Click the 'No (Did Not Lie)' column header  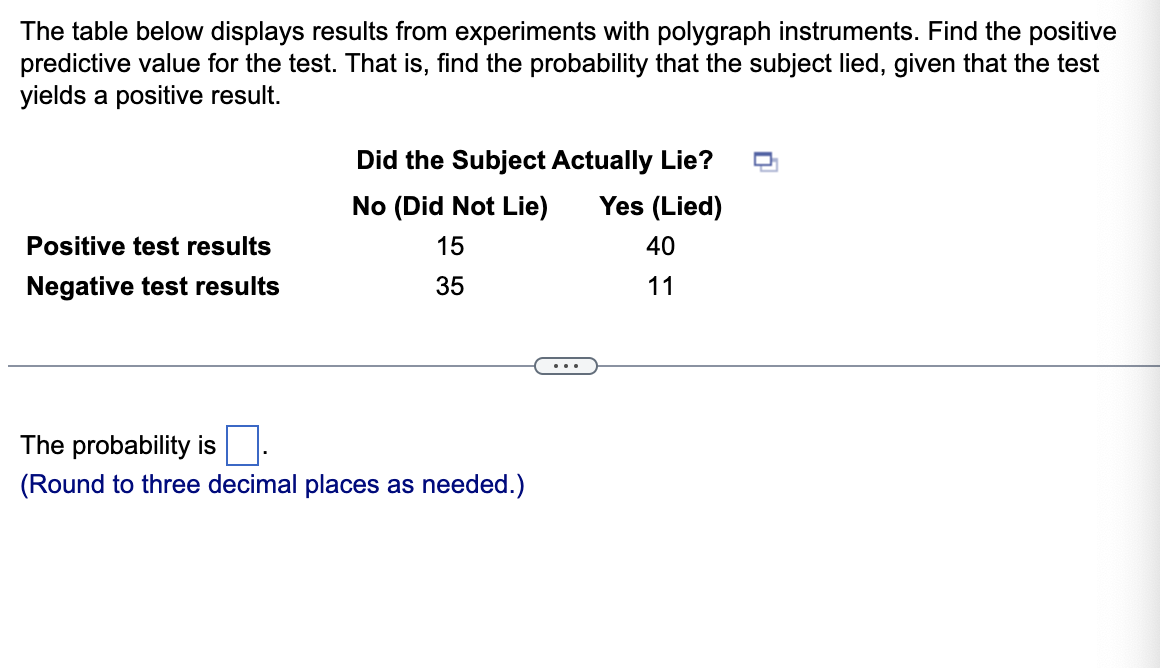(x=448, y=206)
